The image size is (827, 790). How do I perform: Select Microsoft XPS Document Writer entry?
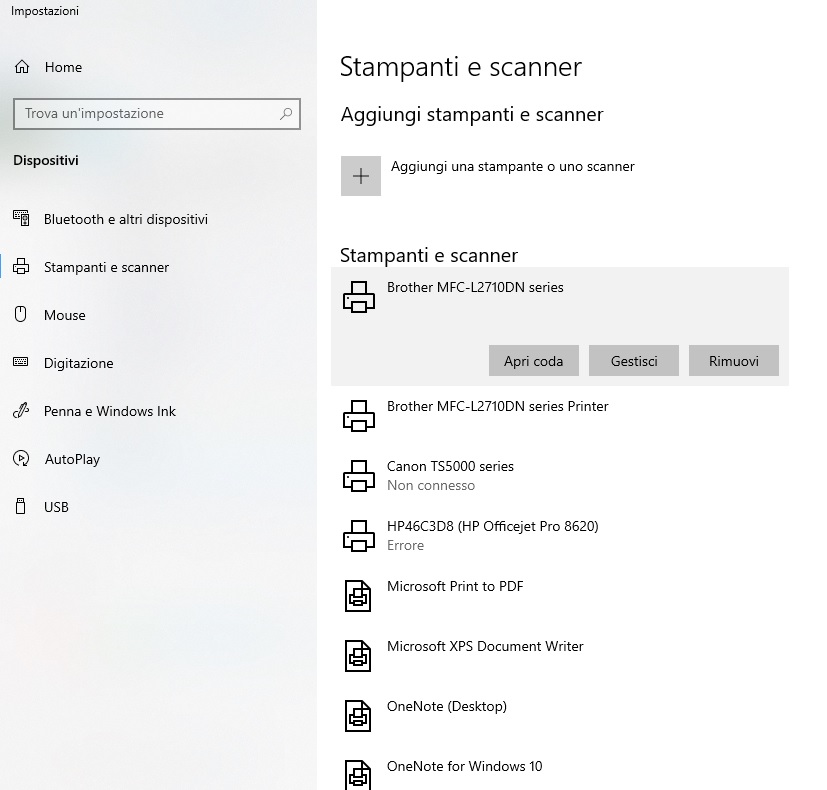(560, 657)
